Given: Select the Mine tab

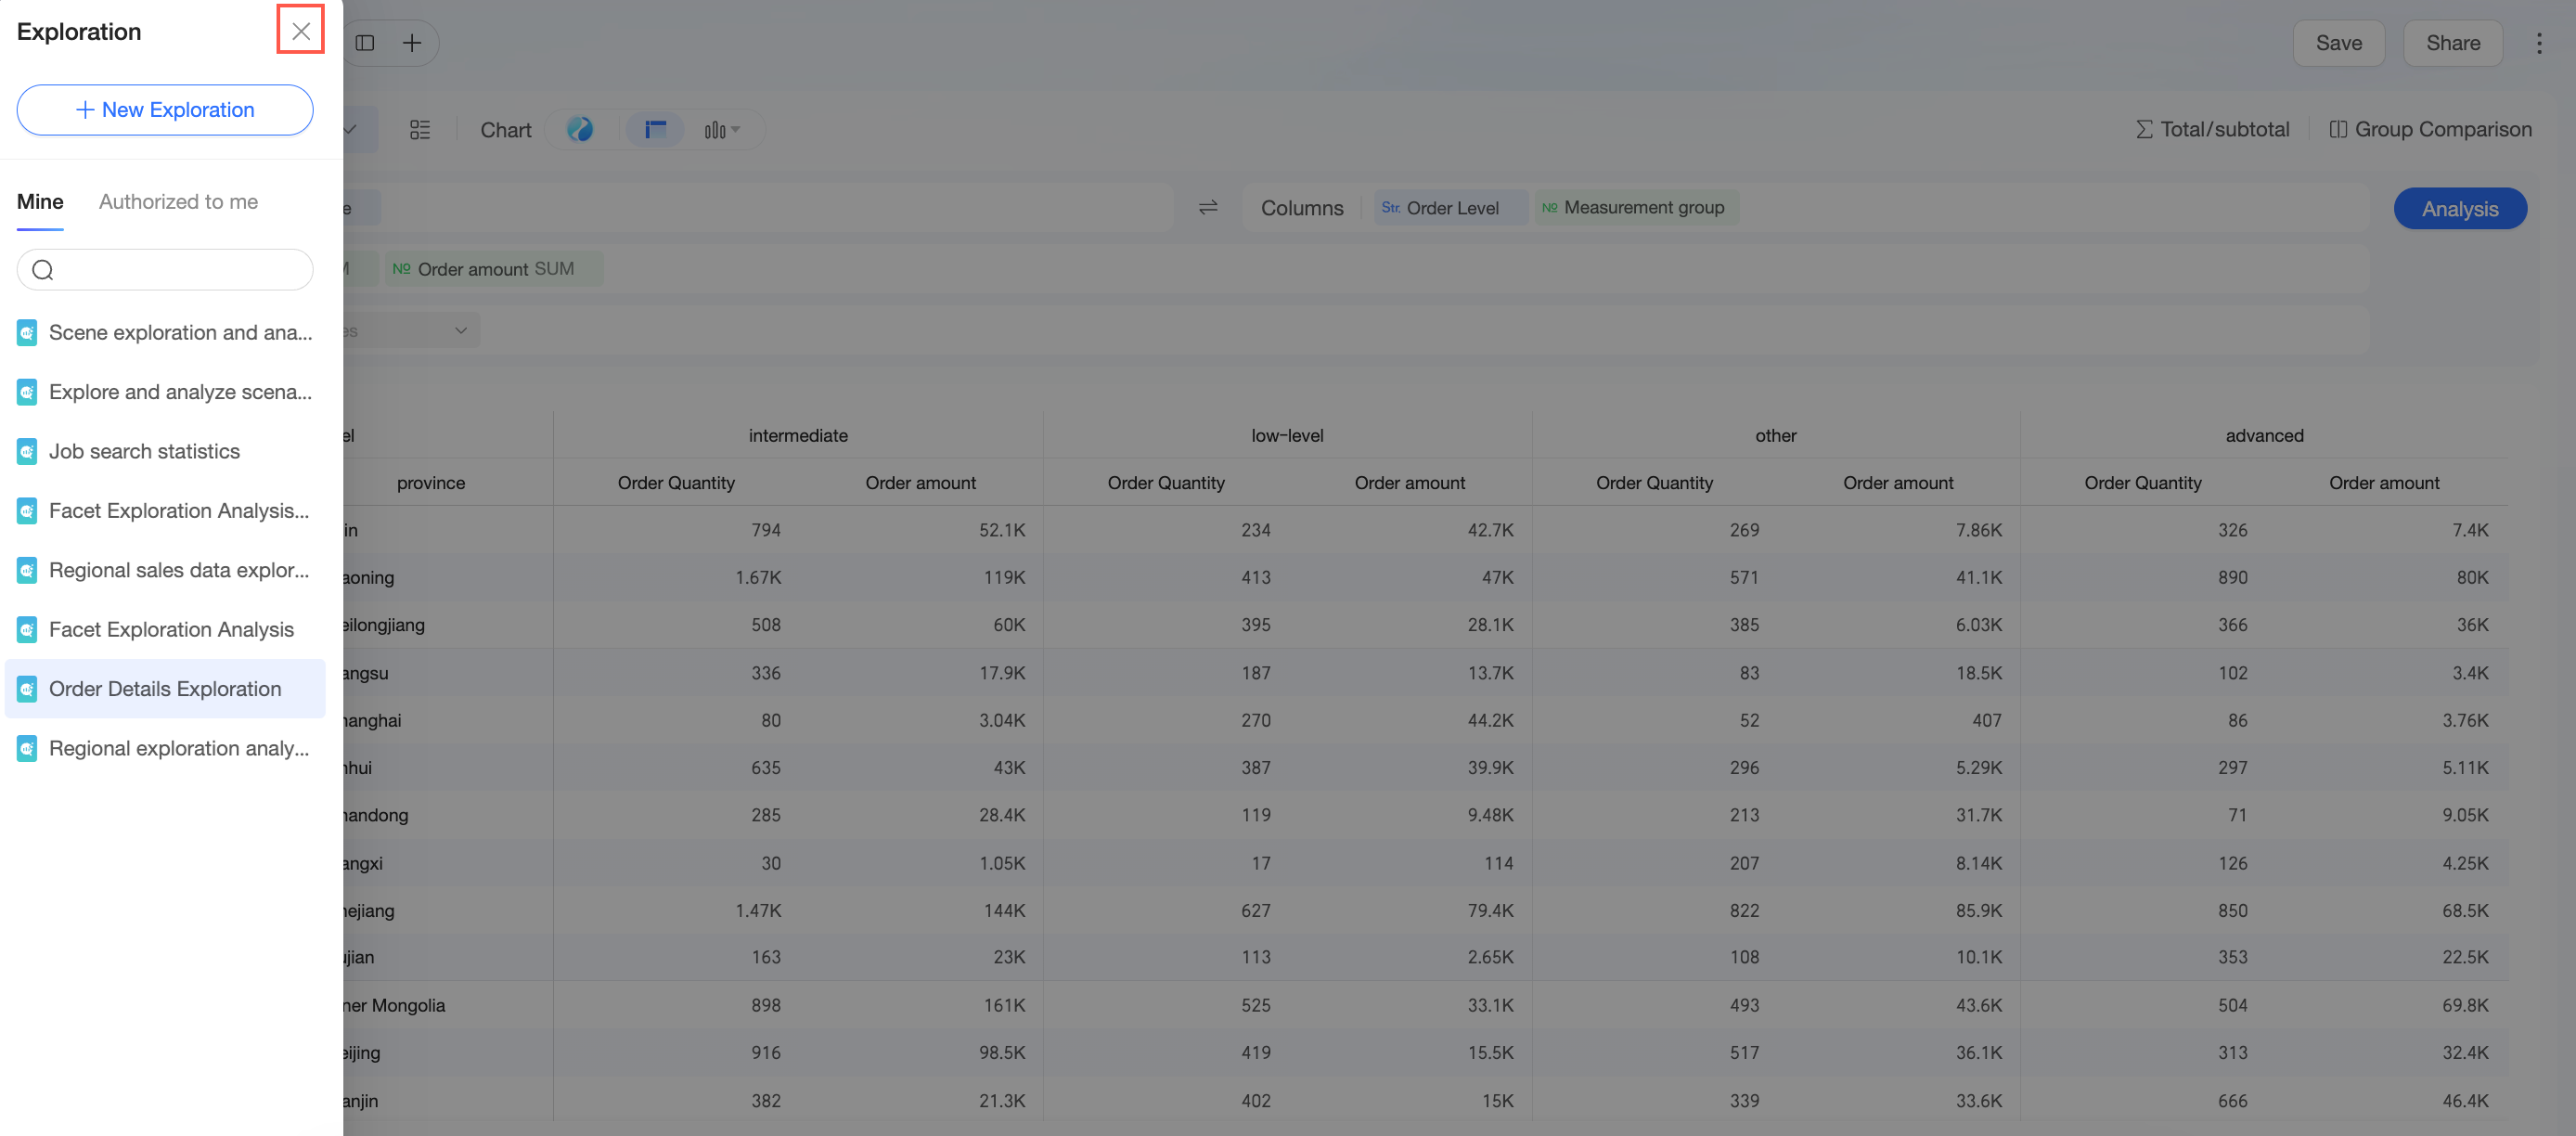Looking at the screenshot, I should tap(40, 201).
